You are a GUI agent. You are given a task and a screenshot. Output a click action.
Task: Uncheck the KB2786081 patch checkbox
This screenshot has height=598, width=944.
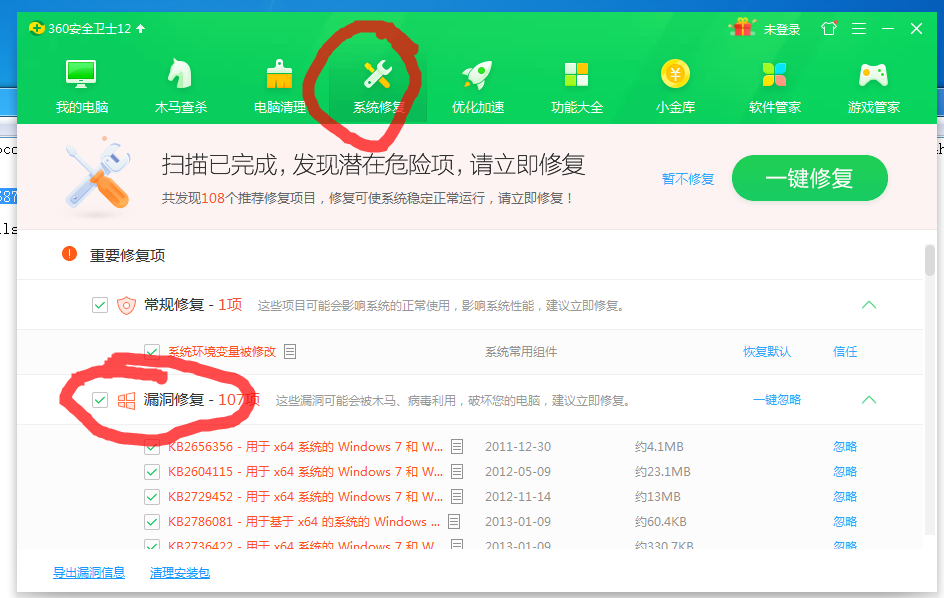click(x=152, y=522)
